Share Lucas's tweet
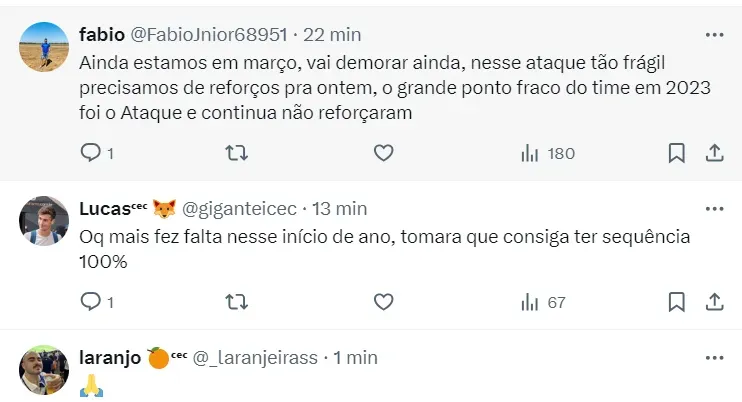Screen dimensions: 742x402 (715, 301)
